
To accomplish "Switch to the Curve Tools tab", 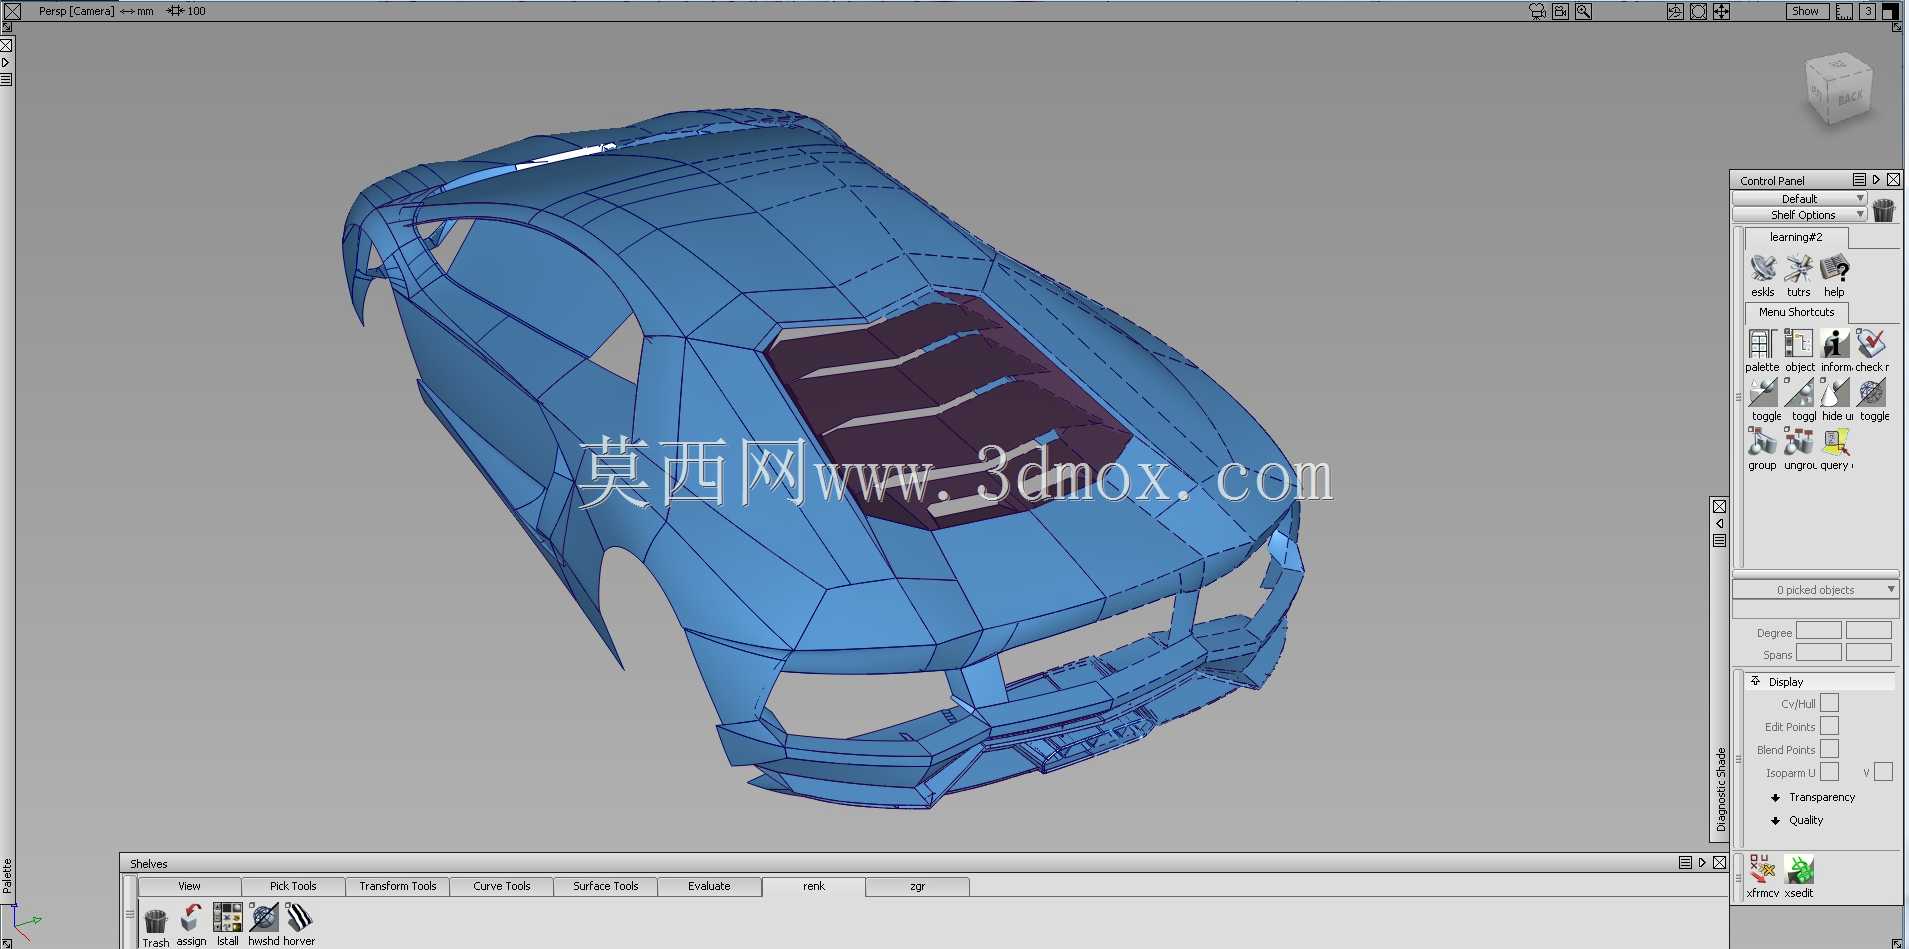I will pyautogui.click(x=502, y=886).
